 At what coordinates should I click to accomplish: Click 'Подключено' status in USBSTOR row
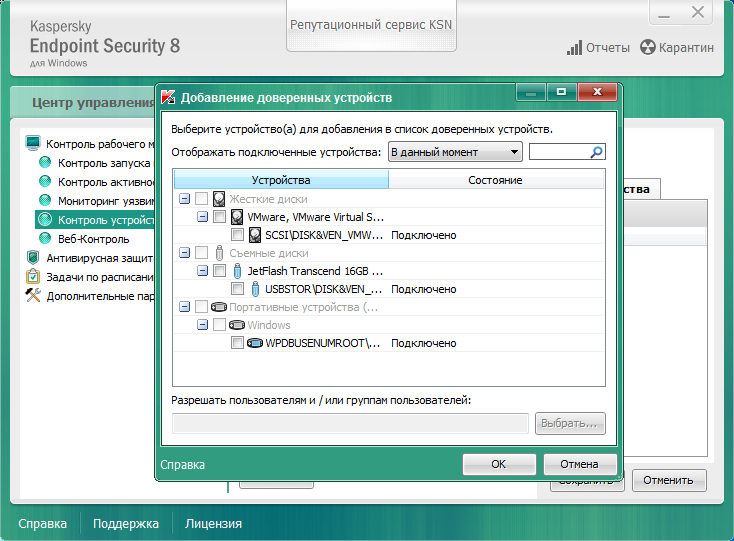pyautogui.click(x=424, y=289)
